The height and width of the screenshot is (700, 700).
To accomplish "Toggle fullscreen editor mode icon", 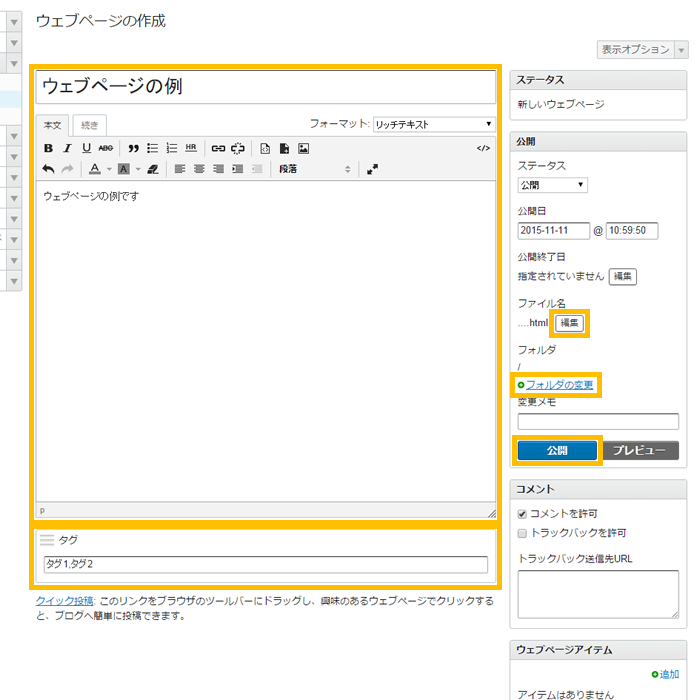I will tap(372, 169).
